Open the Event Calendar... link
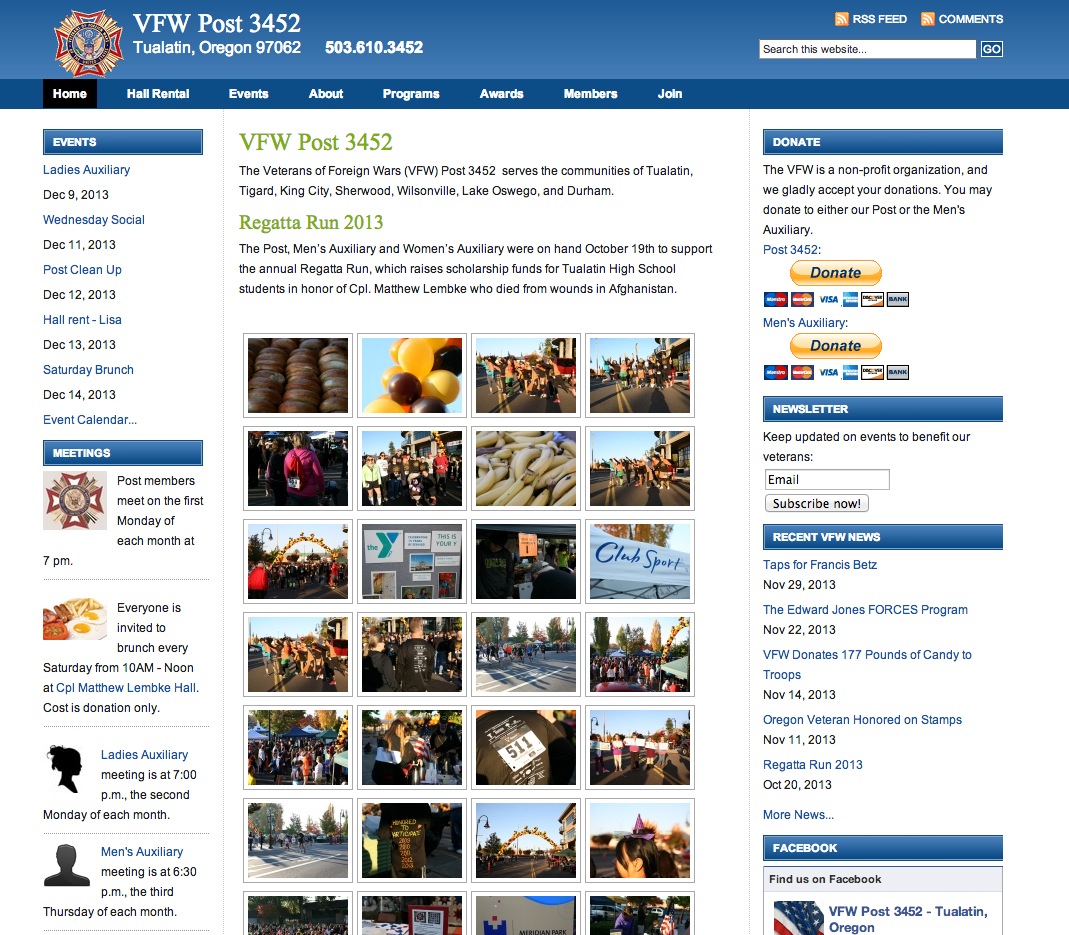 [x=90, y=420]
